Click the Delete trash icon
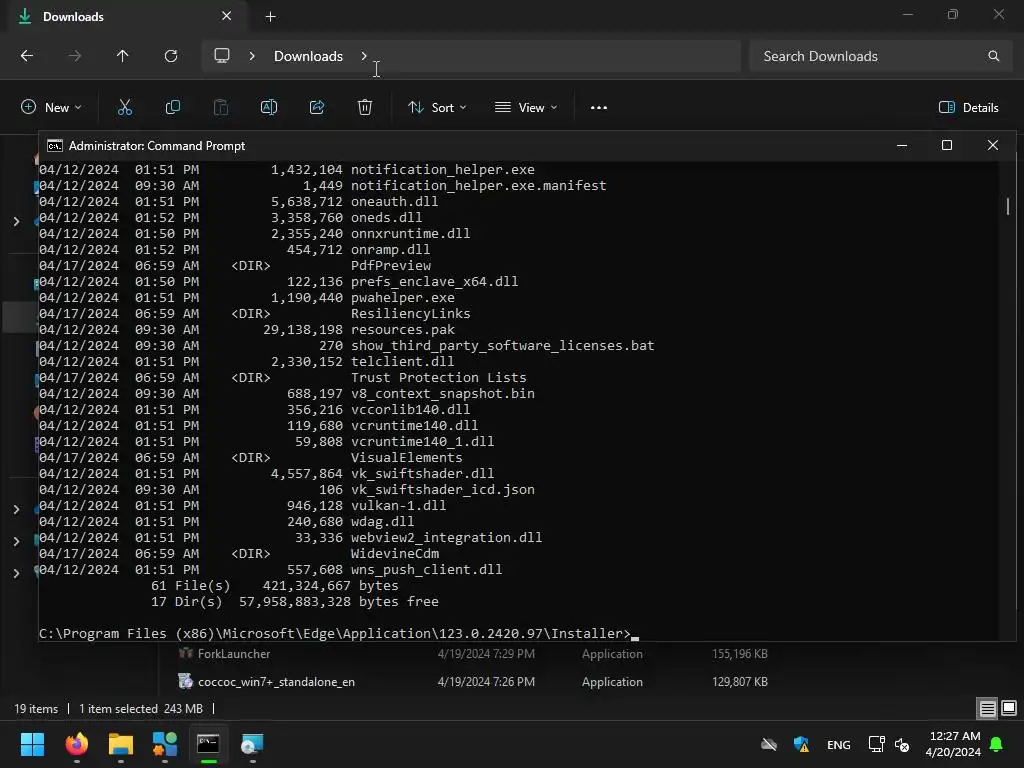This screenshot has height=768, width=1024. [x=365, y=108]
